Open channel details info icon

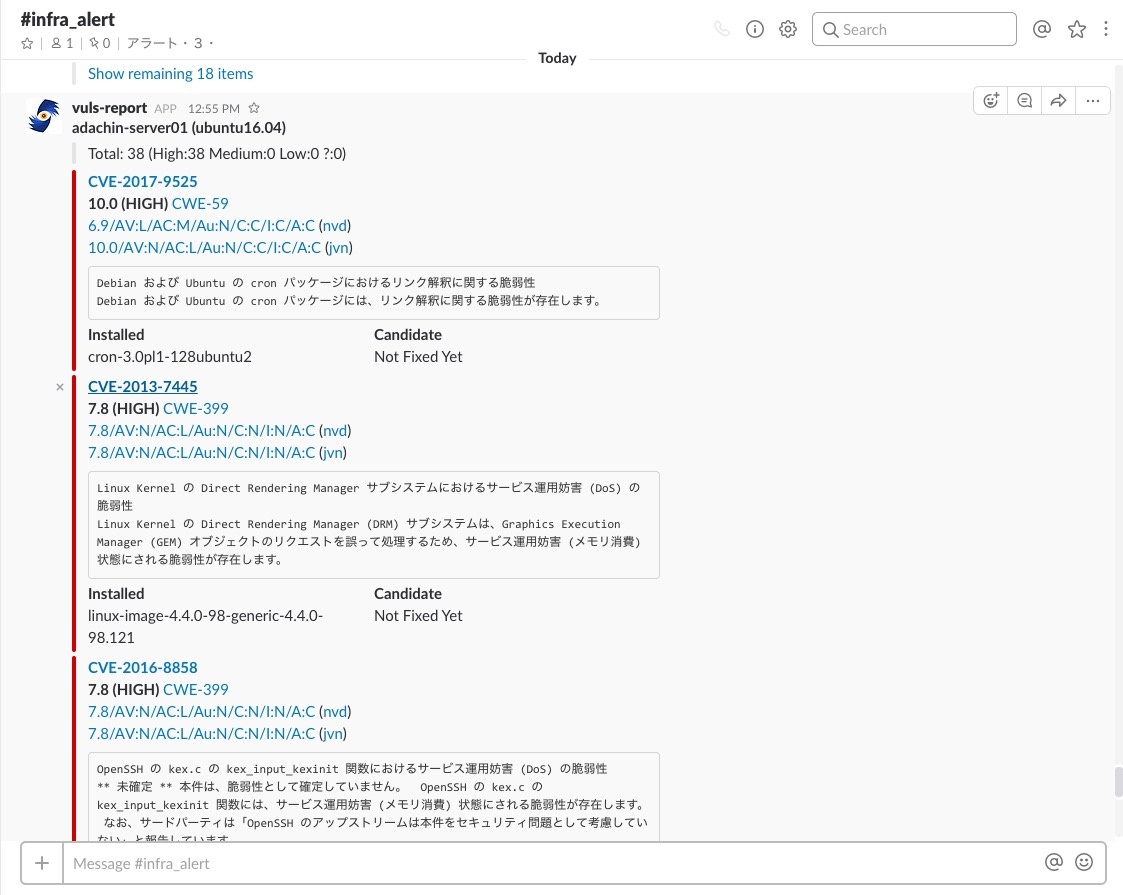coord(755,30)
